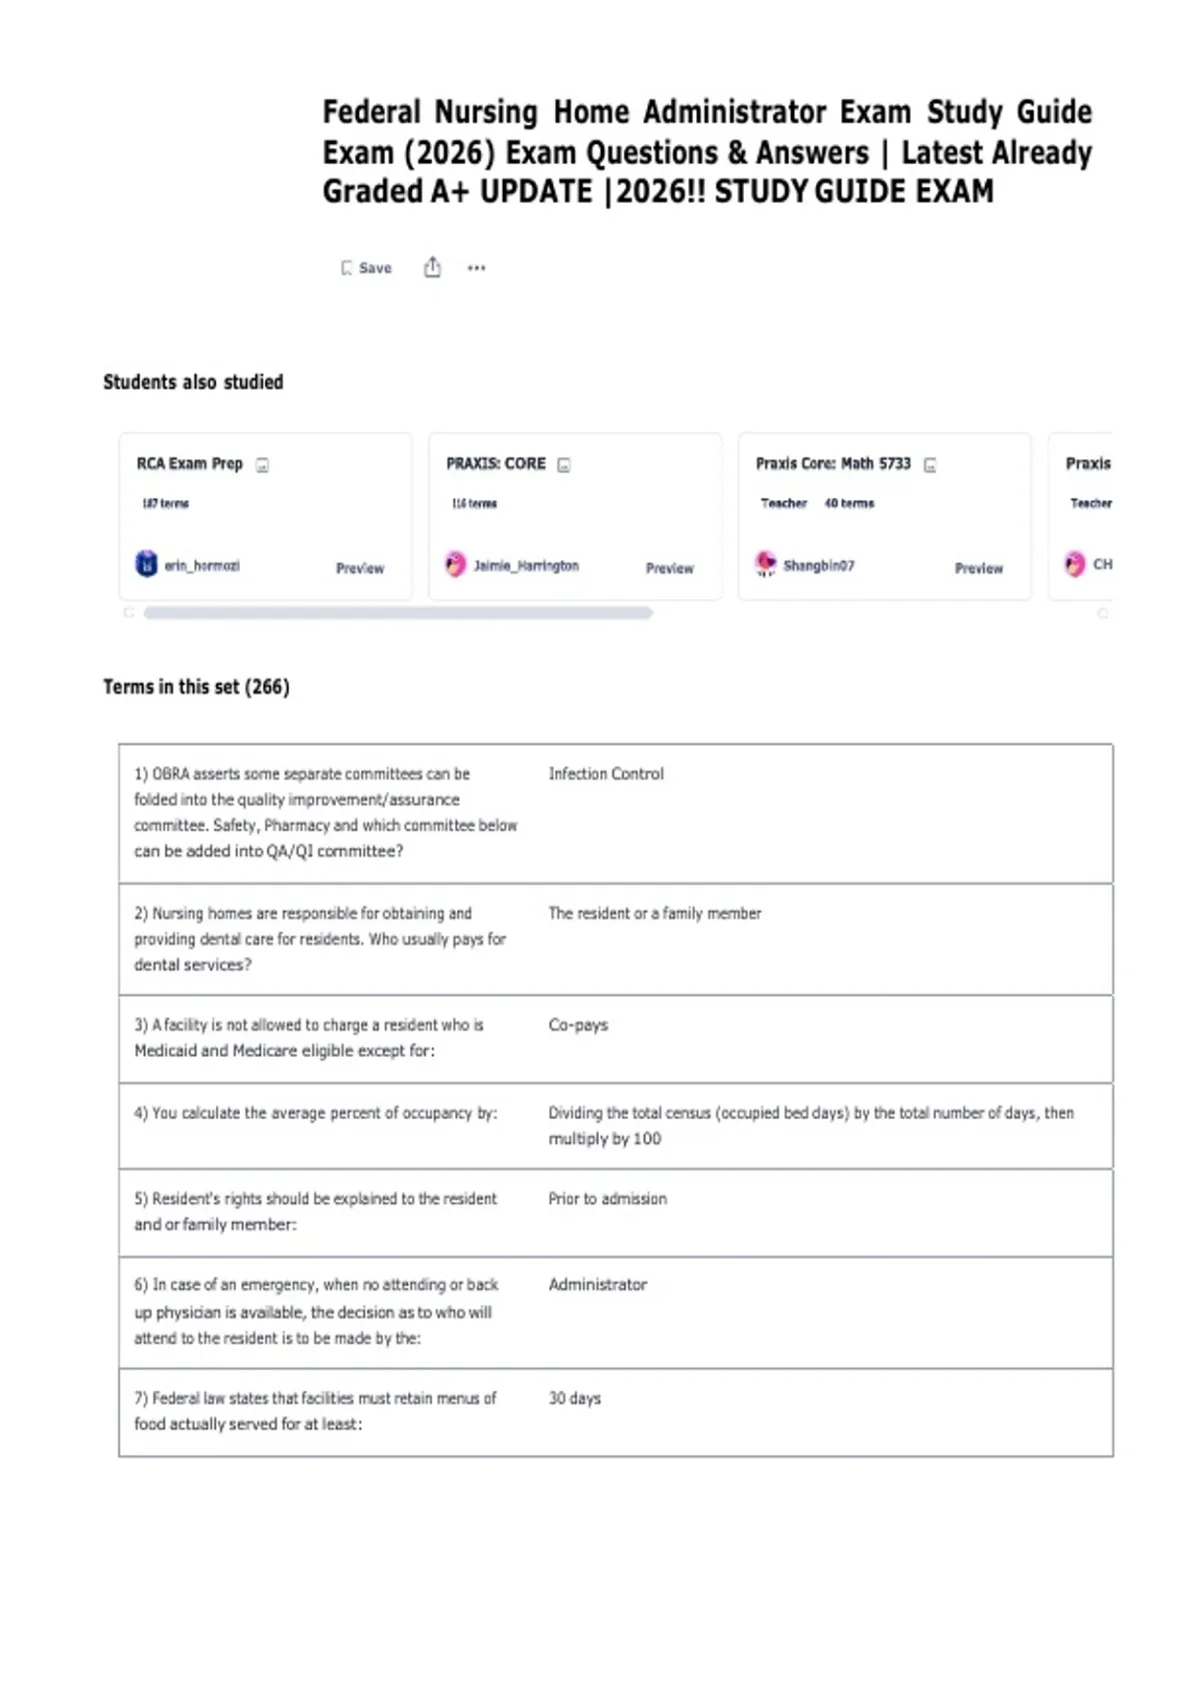Click the share upload icon

click(x=432, y=267)
